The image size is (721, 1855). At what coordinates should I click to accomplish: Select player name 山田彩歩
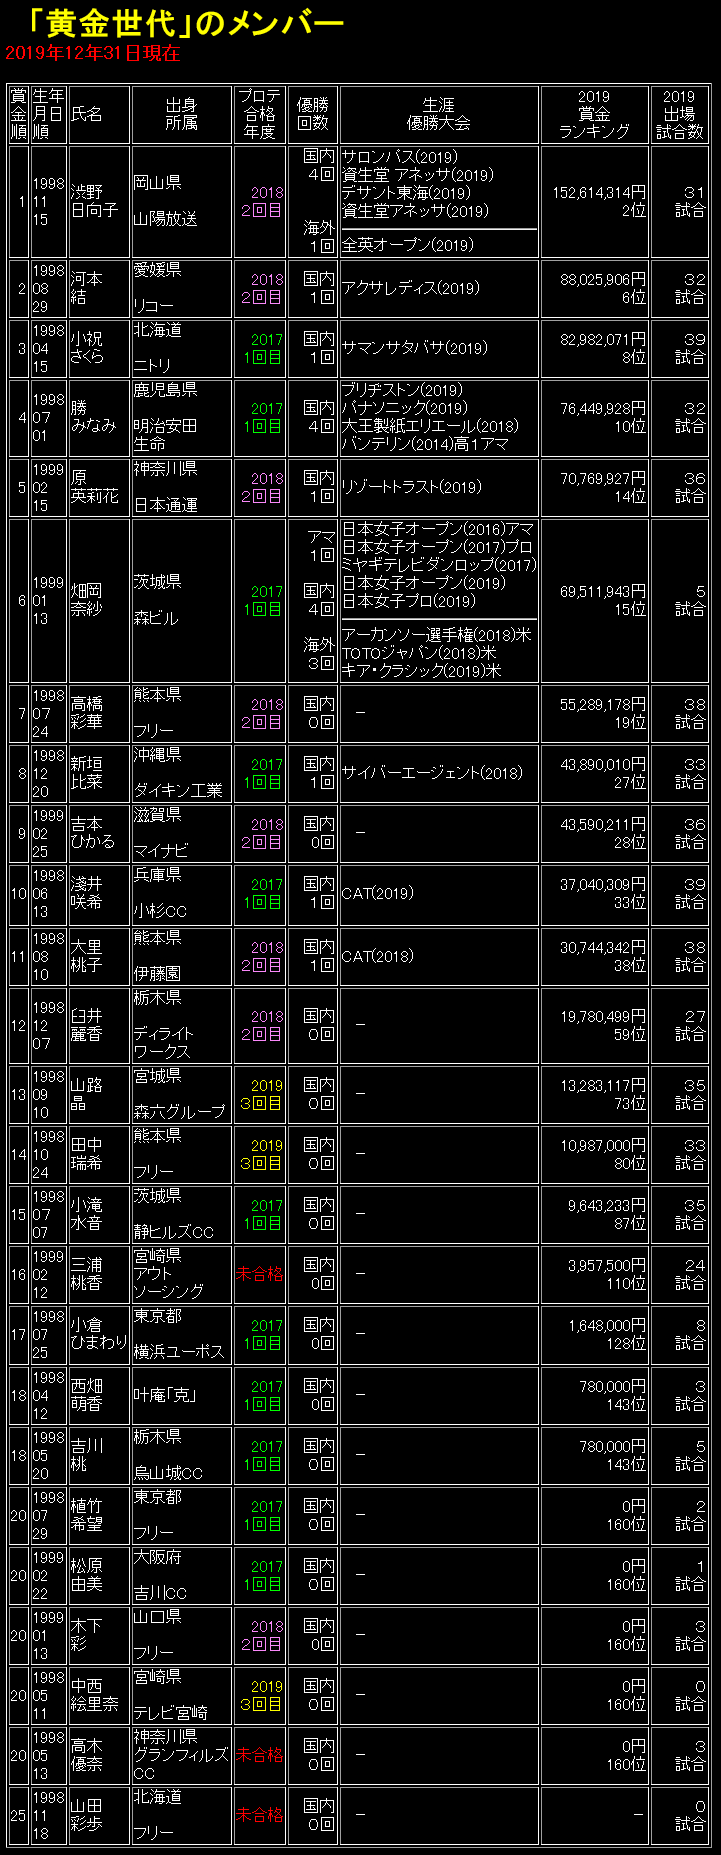(x=87, y=1815)
